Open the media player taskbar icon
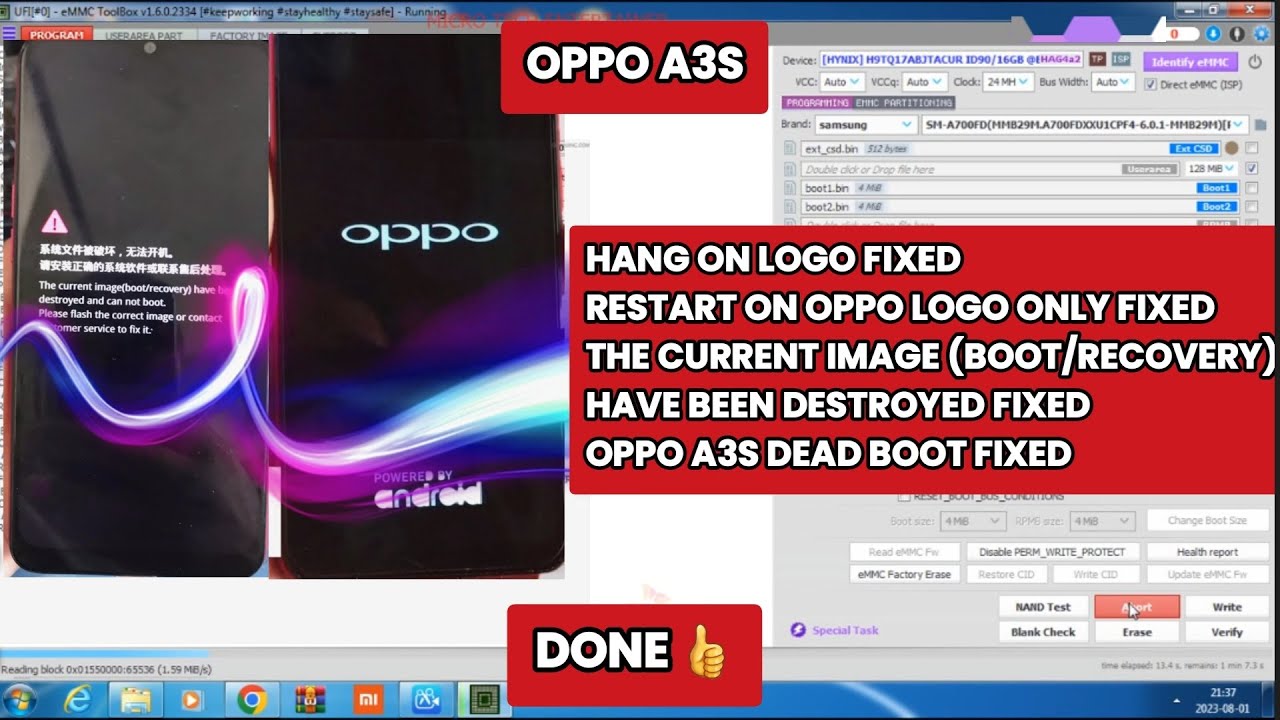 tap(192, 700)
